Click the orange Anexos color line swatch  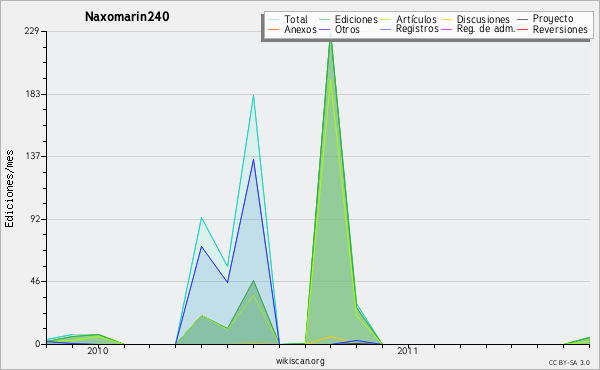273,29
